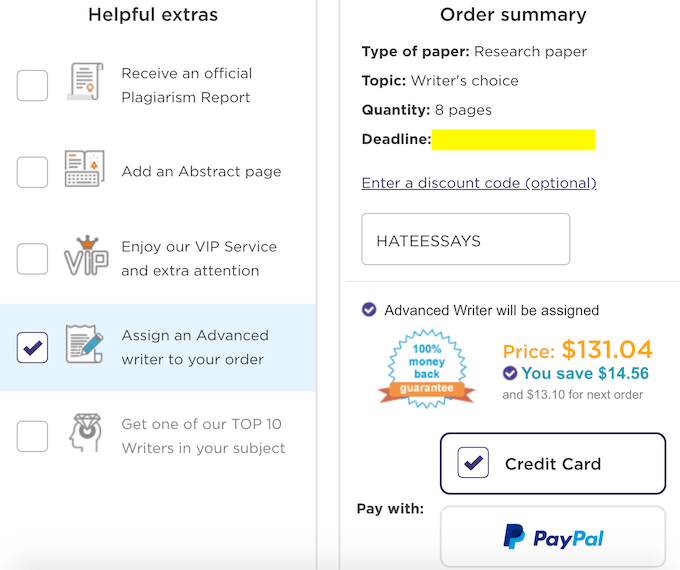The height and width of the screenshot is (570, 680).
Task: Click the HATEESSAYS discount code field
Action: coord(465,240)
